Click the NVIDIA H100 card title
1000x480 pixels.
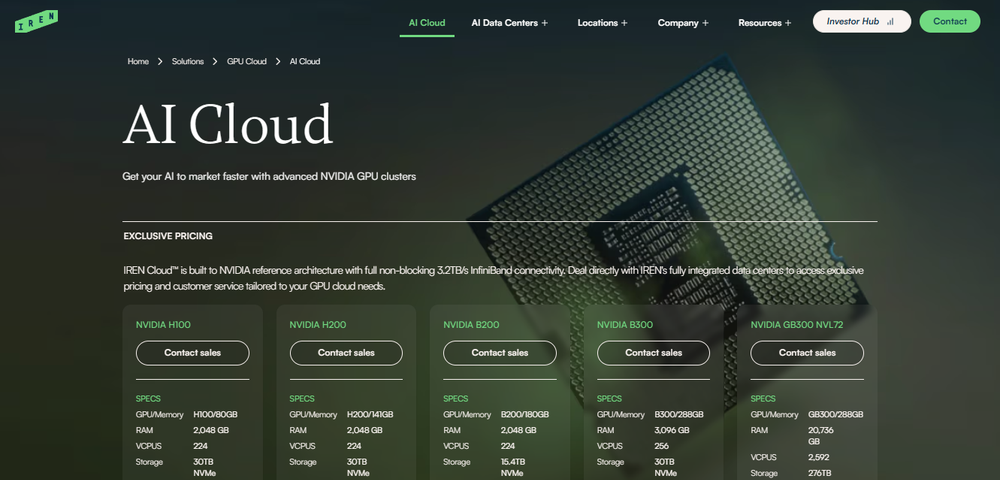[x=163, y=324]
